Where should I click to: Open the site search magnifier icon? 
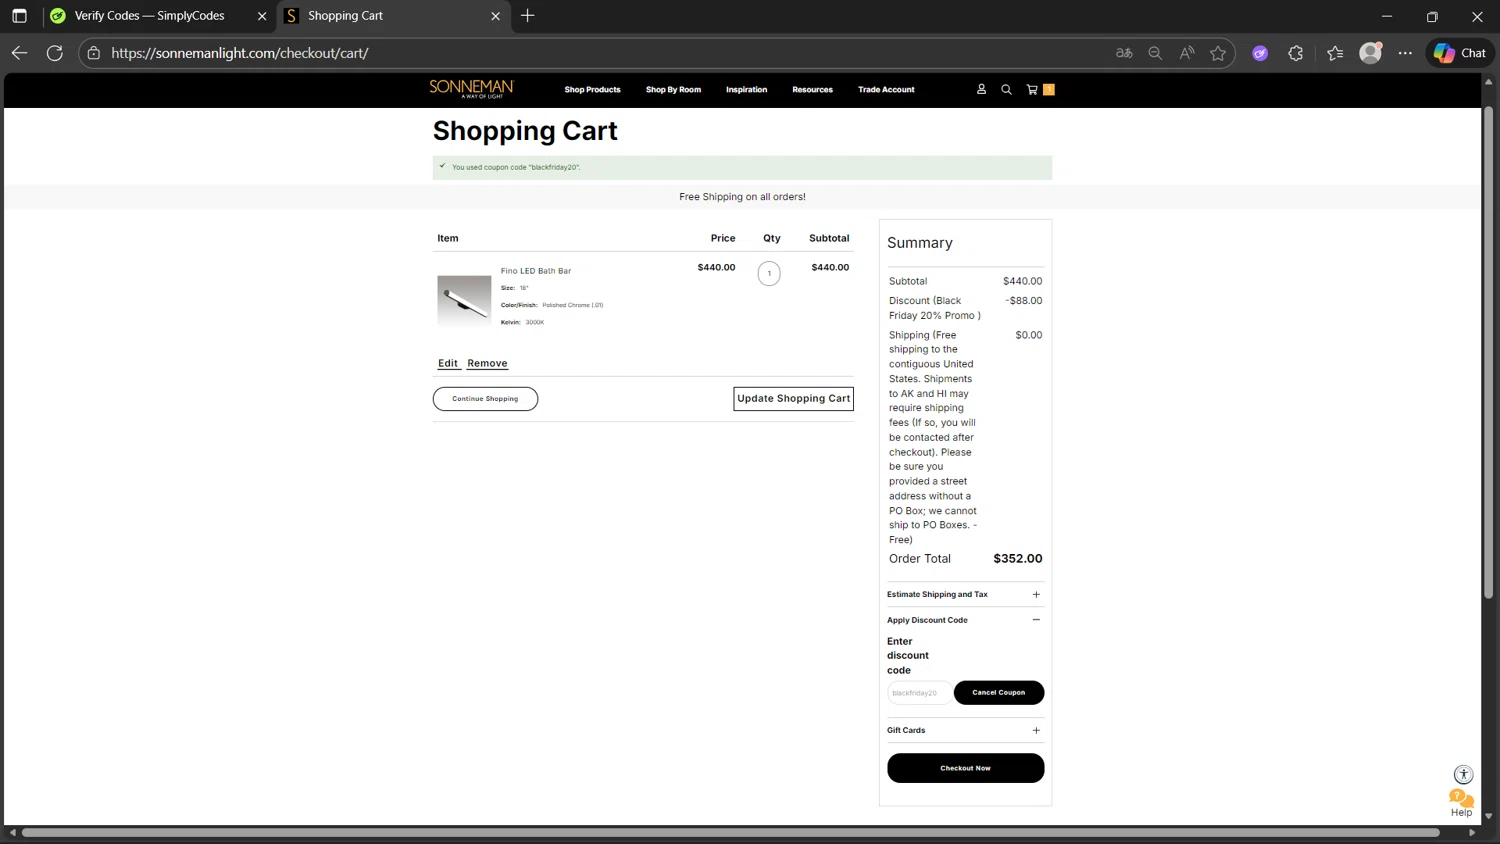[1006, 89]
